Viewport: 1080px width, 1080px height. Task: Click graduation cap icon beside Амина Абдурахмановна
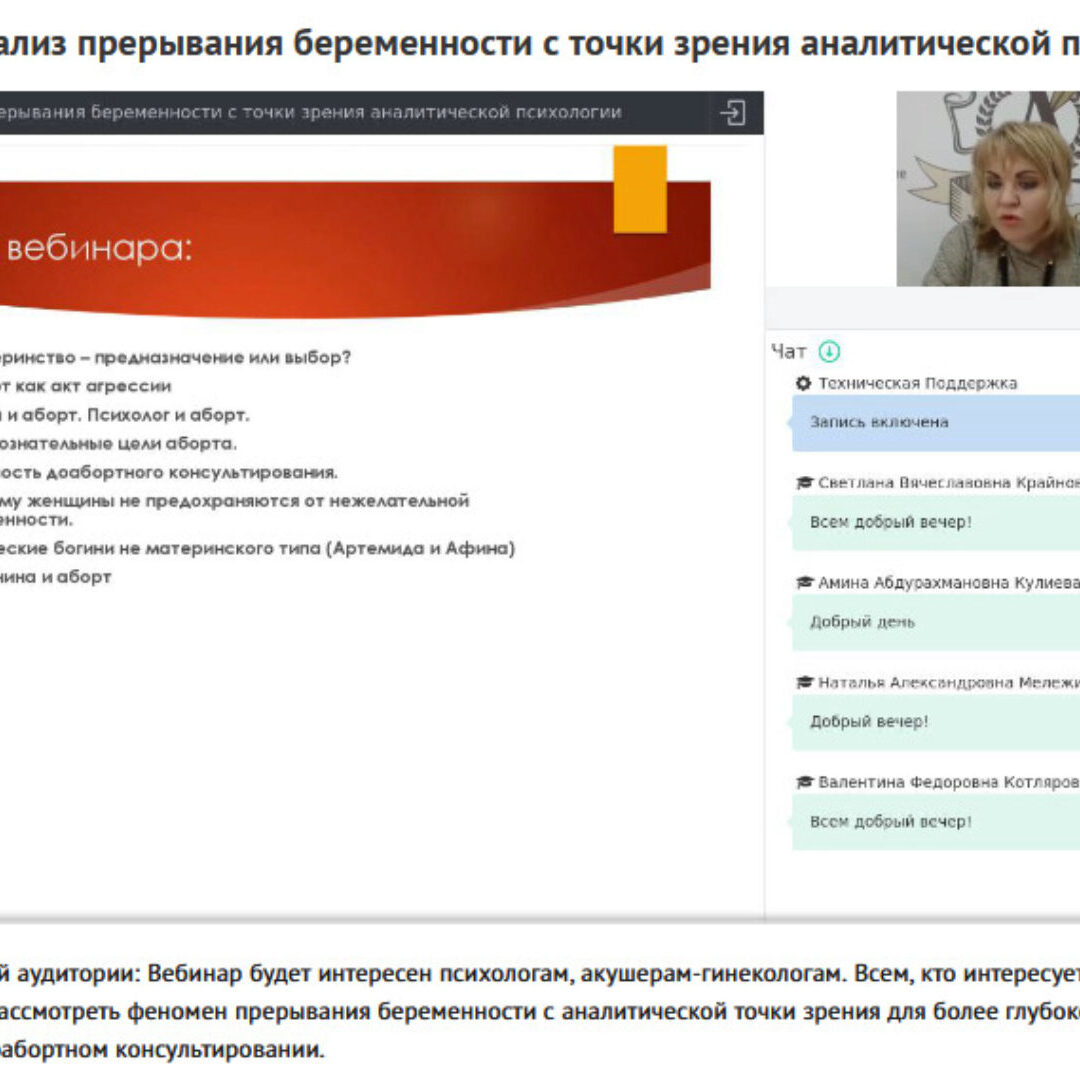point(803,583)
